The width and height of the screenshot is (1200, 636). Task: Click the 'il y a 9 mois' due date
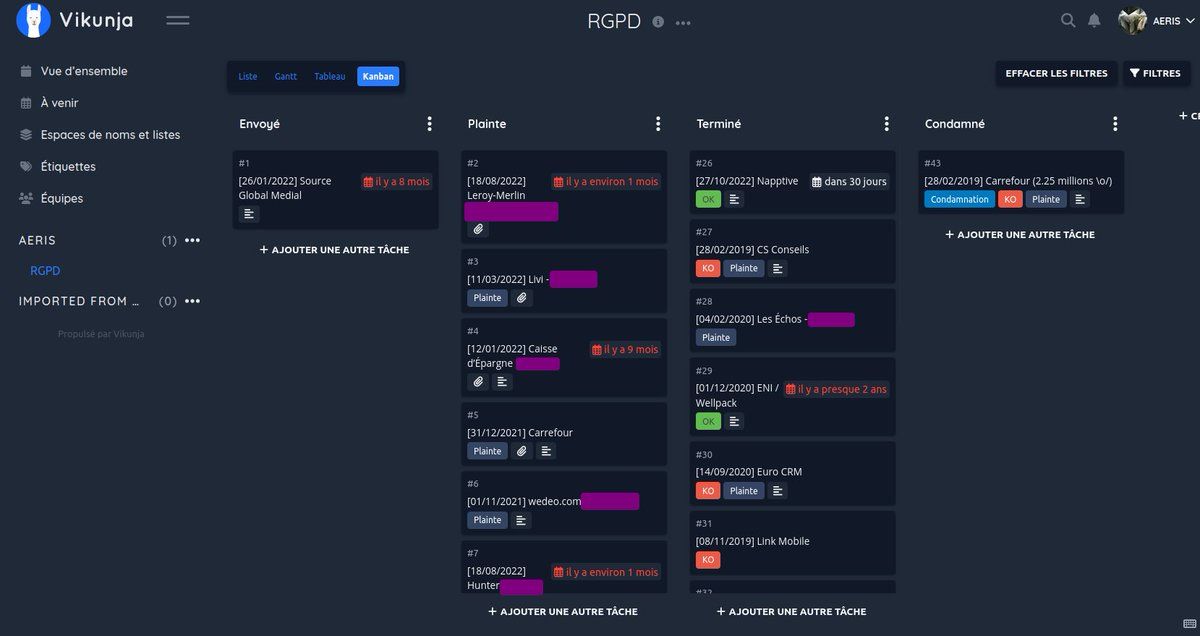(x=625, y=350)
